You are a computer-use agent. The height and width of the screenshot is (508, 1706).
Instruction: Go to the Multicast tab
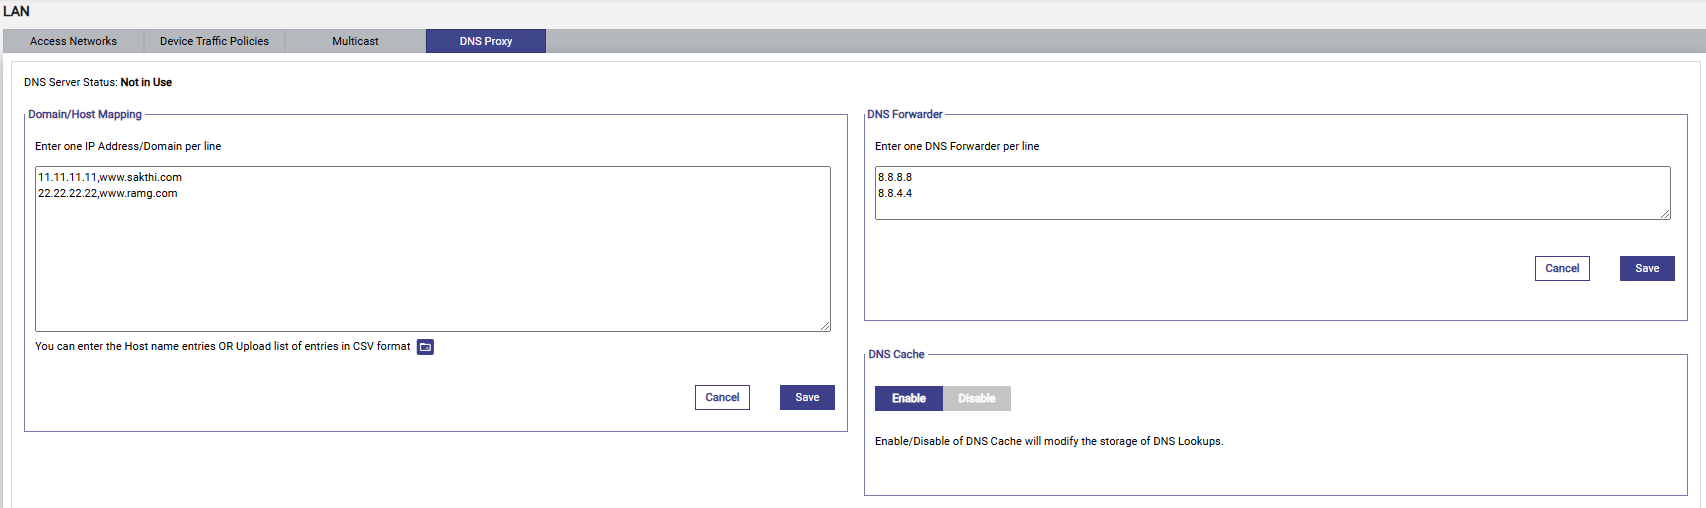[x=355, y=41]
